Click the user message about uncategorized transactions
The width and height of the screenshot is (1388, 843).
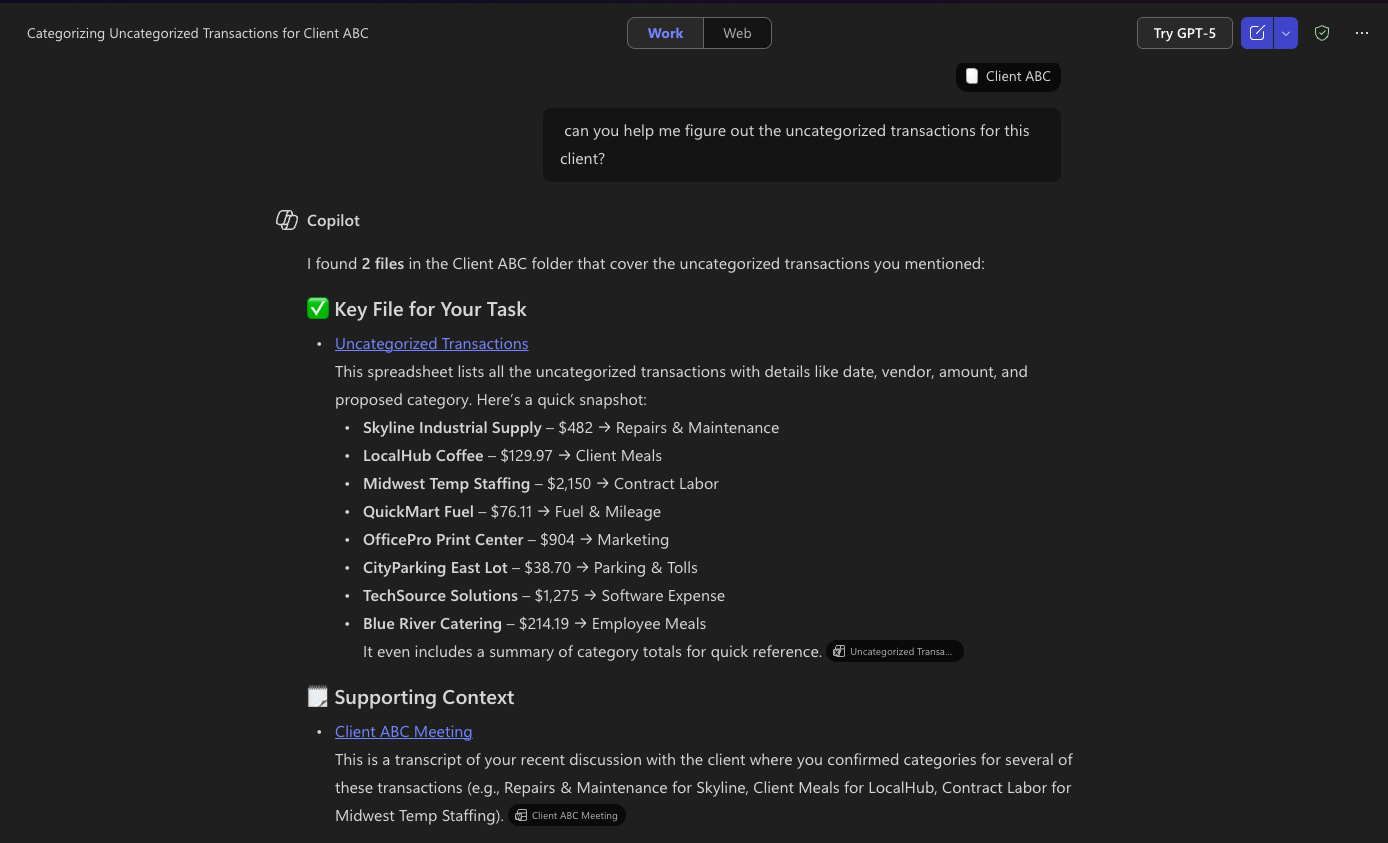[802, 145]
